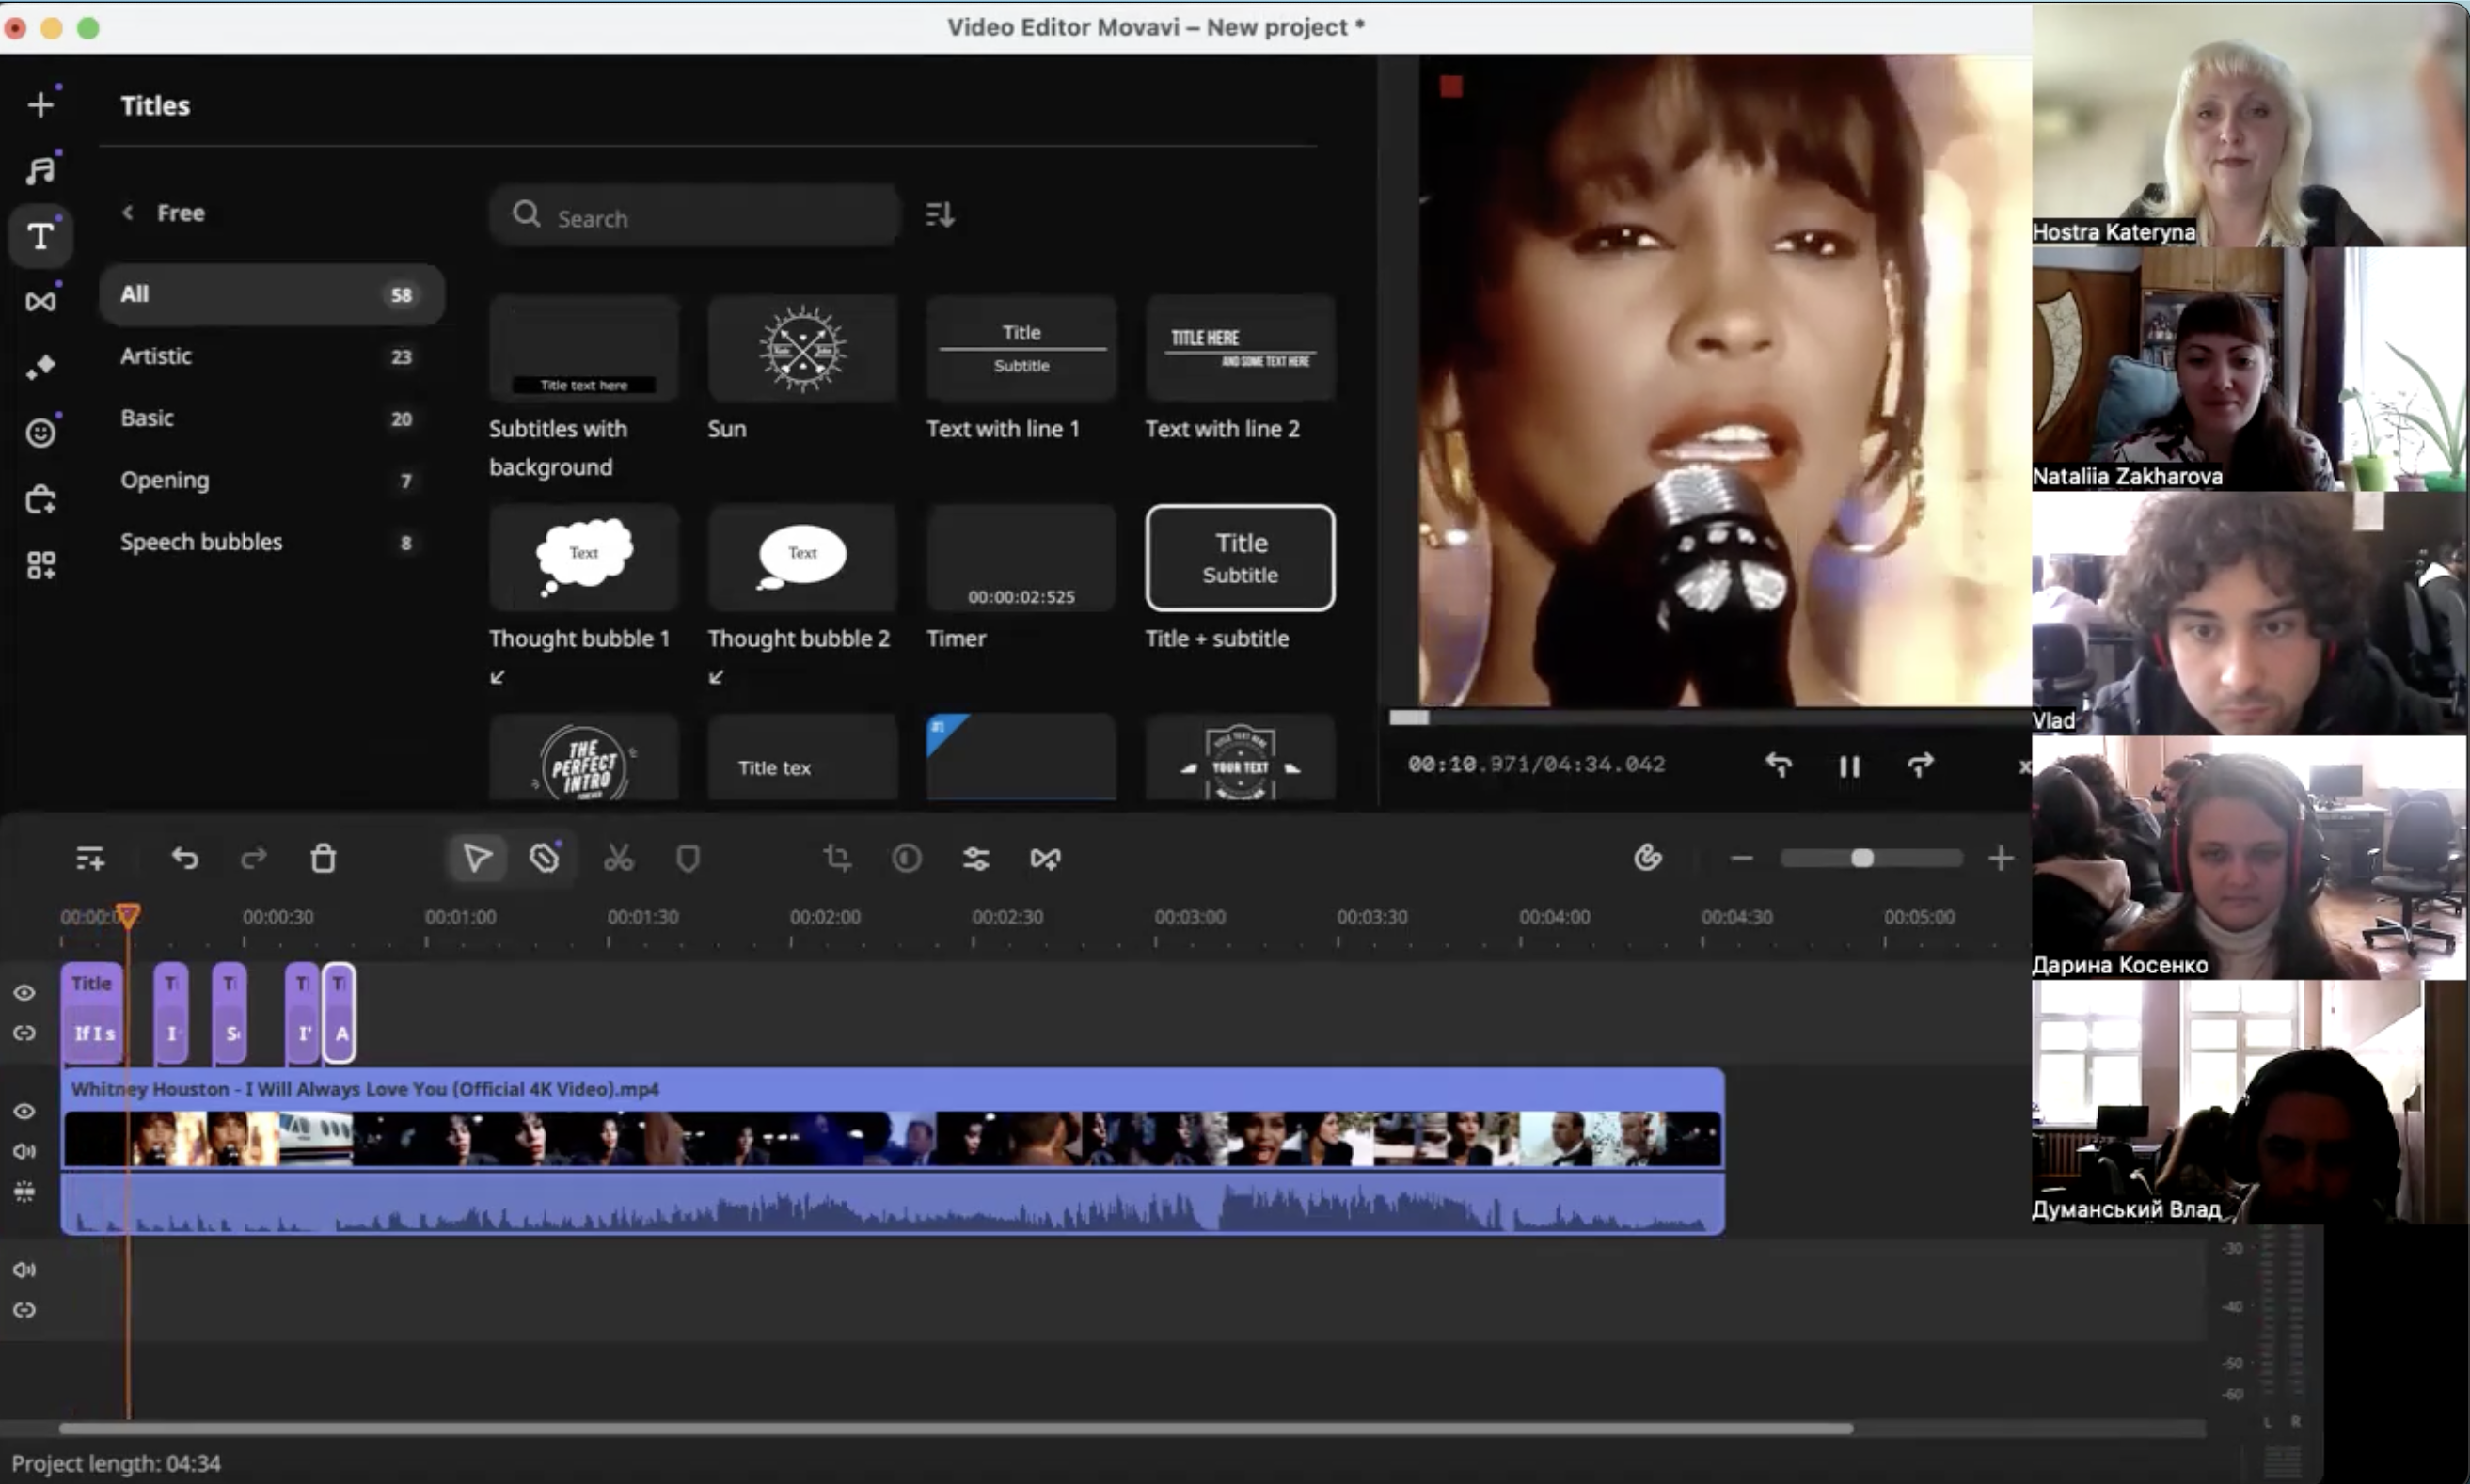The image size is (2470, 1484).
Task: Zoom out the timeline with minus
Action: (x=1741, y=858)
